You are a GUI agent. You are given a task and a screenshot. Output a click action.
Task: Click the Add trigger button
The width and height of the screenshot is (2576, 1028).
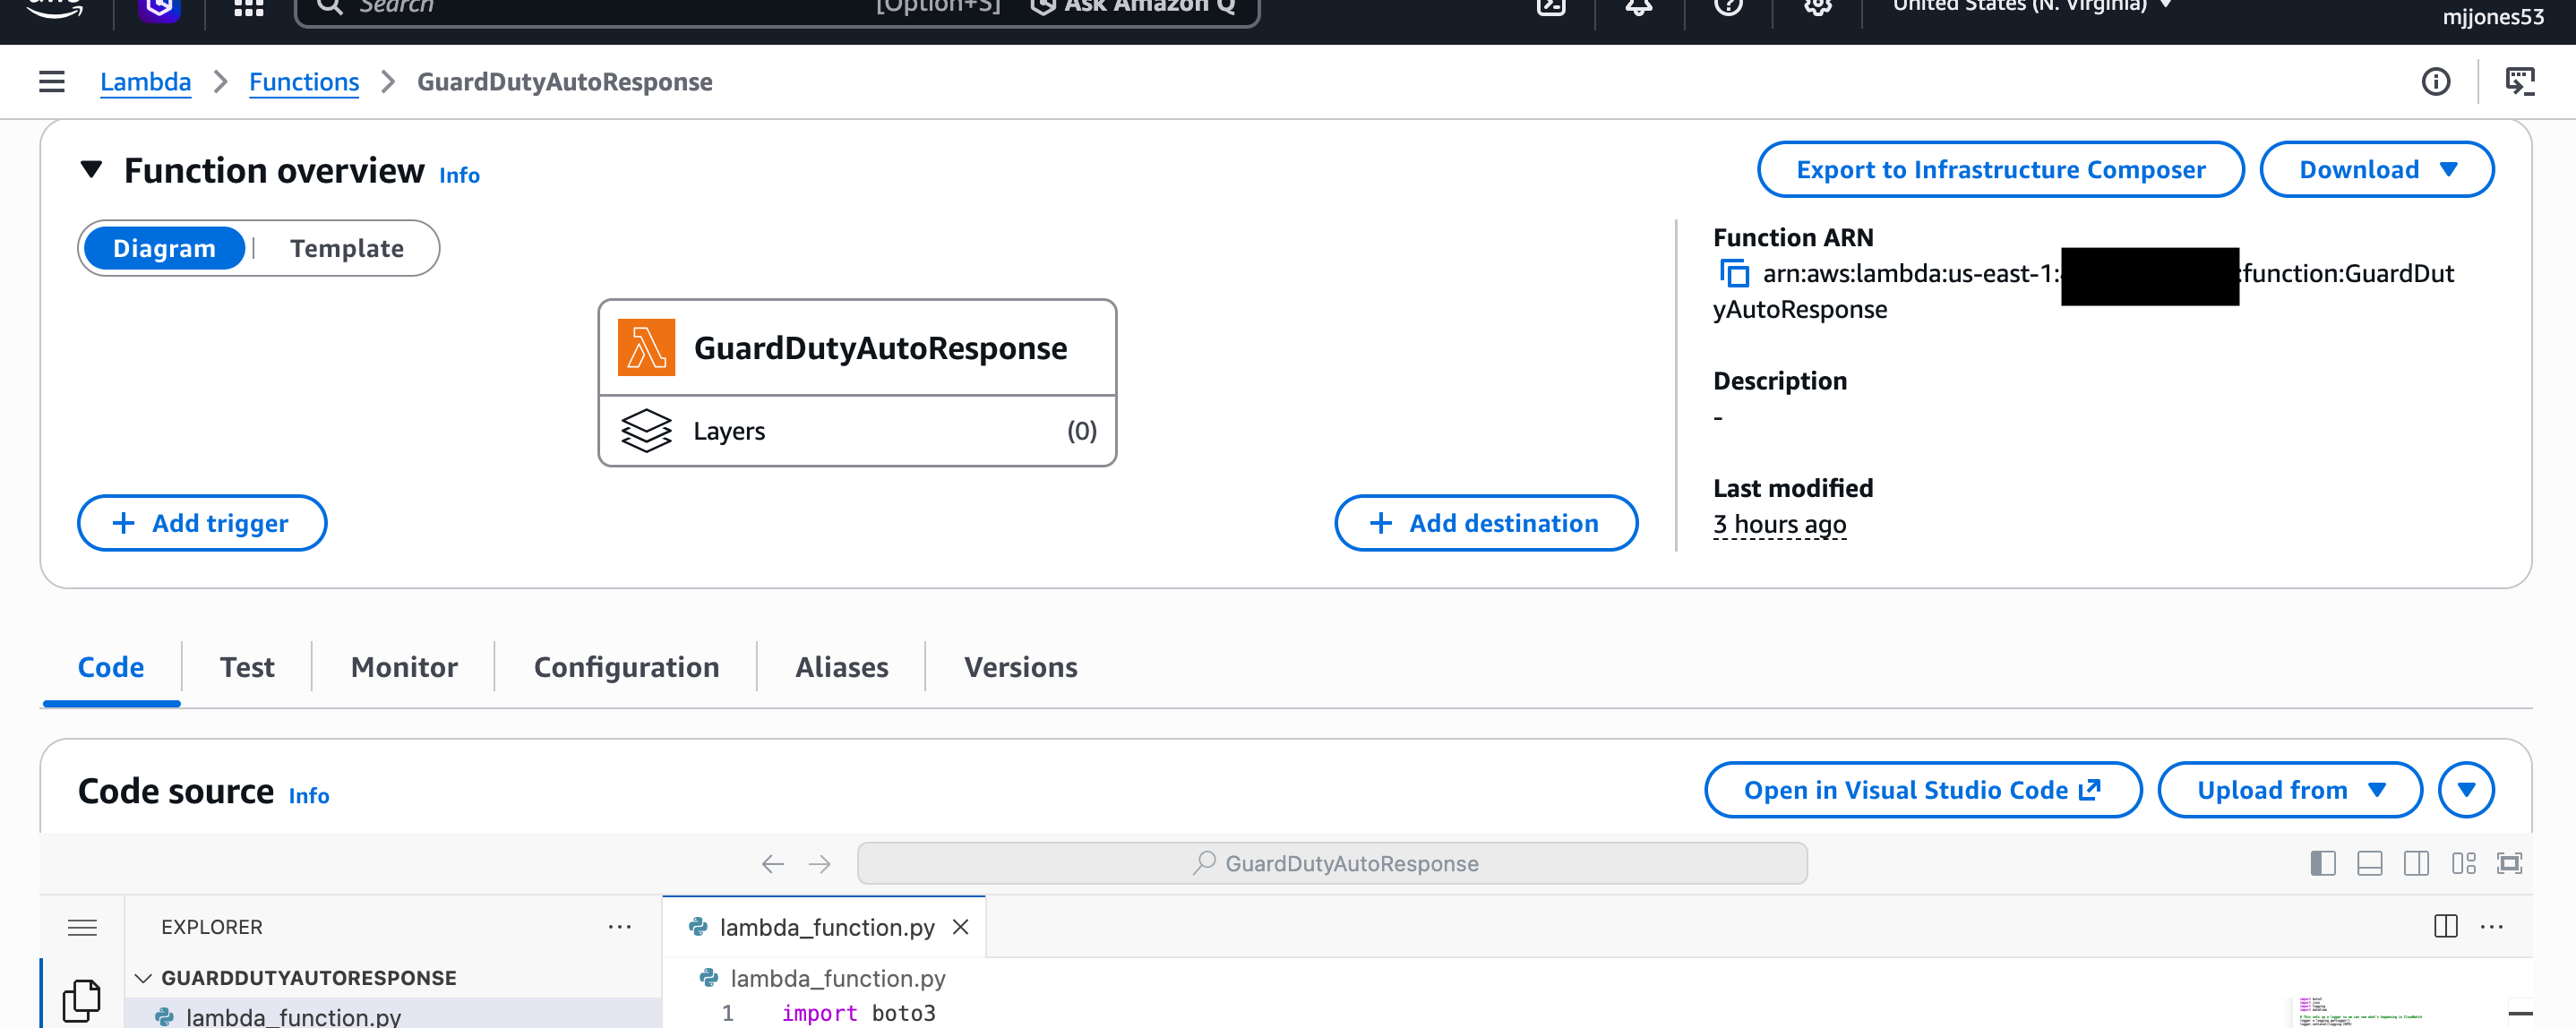(202, 523)
